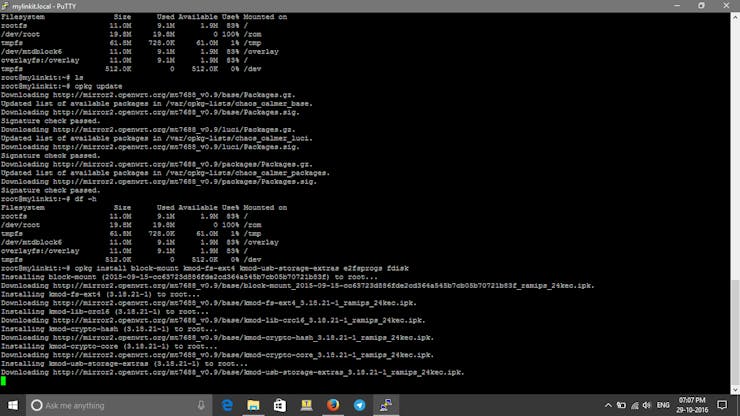
Task: Open File Explorer from the taskbar
Action: point(253,405)
